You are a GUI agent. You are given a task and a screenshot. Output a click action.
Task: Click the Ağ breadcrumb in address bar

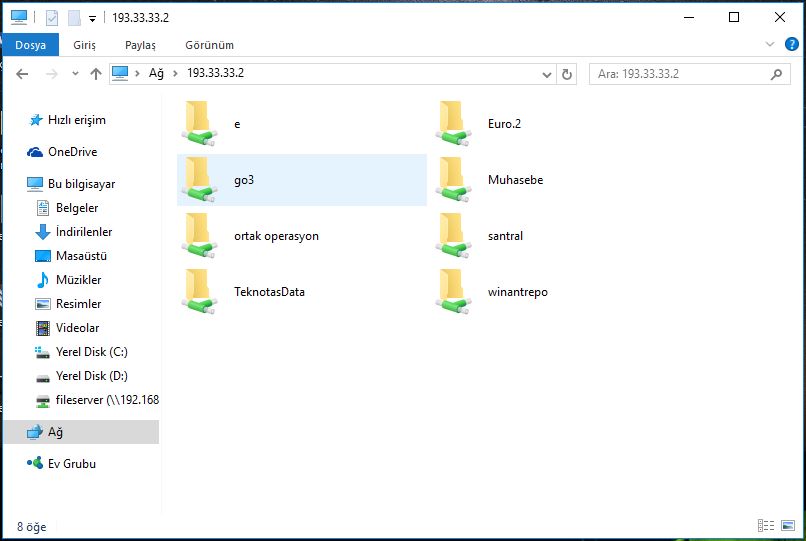(155, 73)
